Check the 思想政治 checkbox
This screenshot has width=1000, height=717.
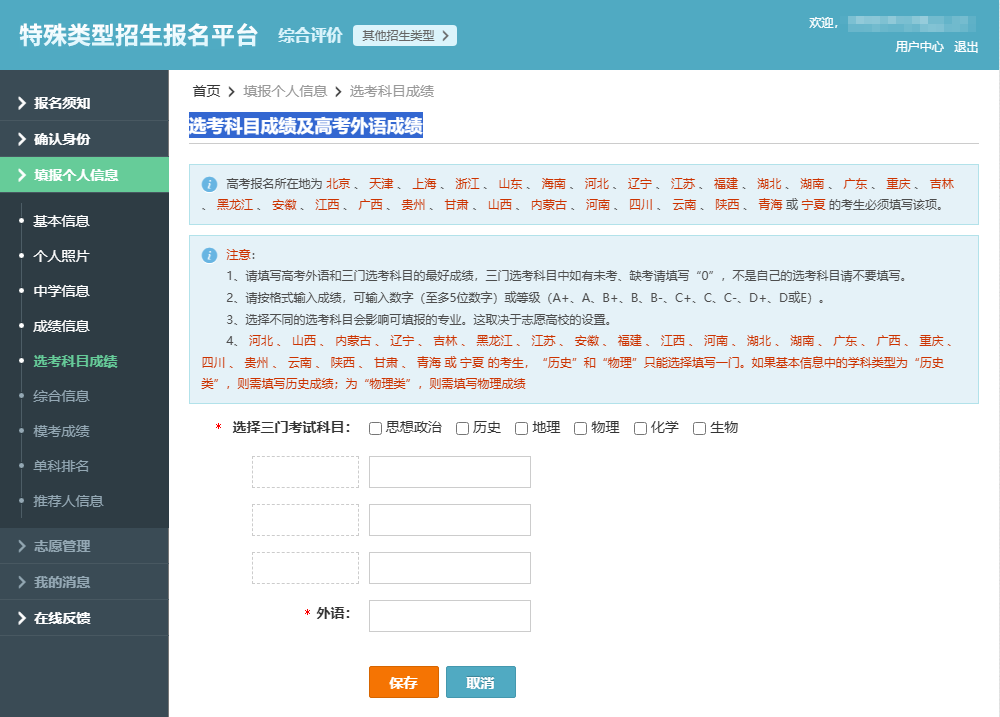pyautogui.click(x=375, y=428)
